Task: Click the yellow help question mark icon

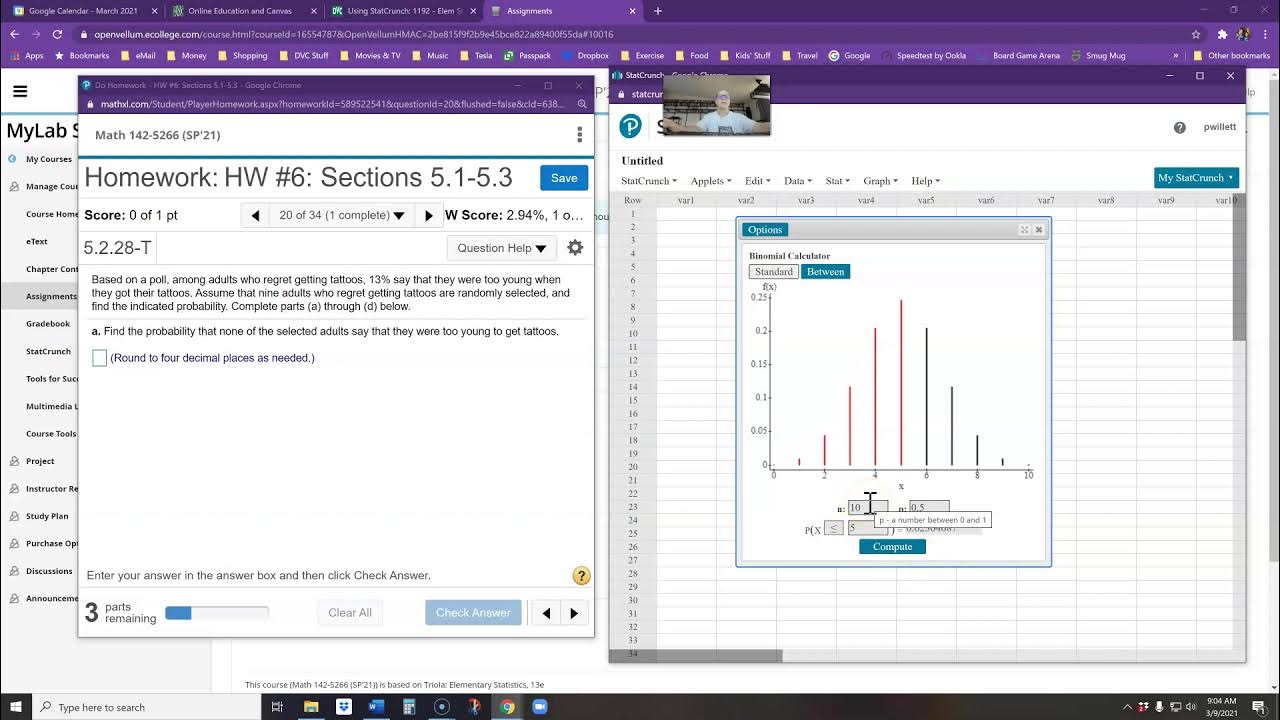Action: [581, 576]
